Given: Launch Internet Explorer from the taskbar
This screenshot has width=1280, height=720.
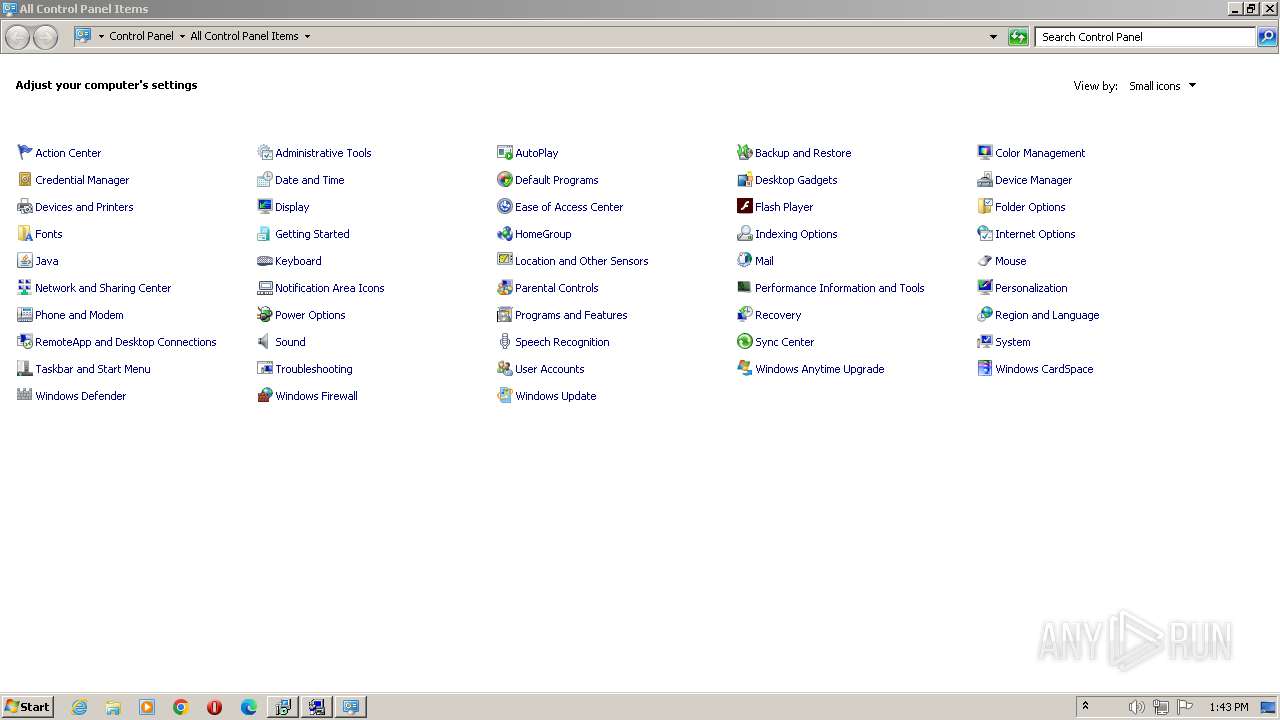Looking at the screenshot, I should 79,707.
